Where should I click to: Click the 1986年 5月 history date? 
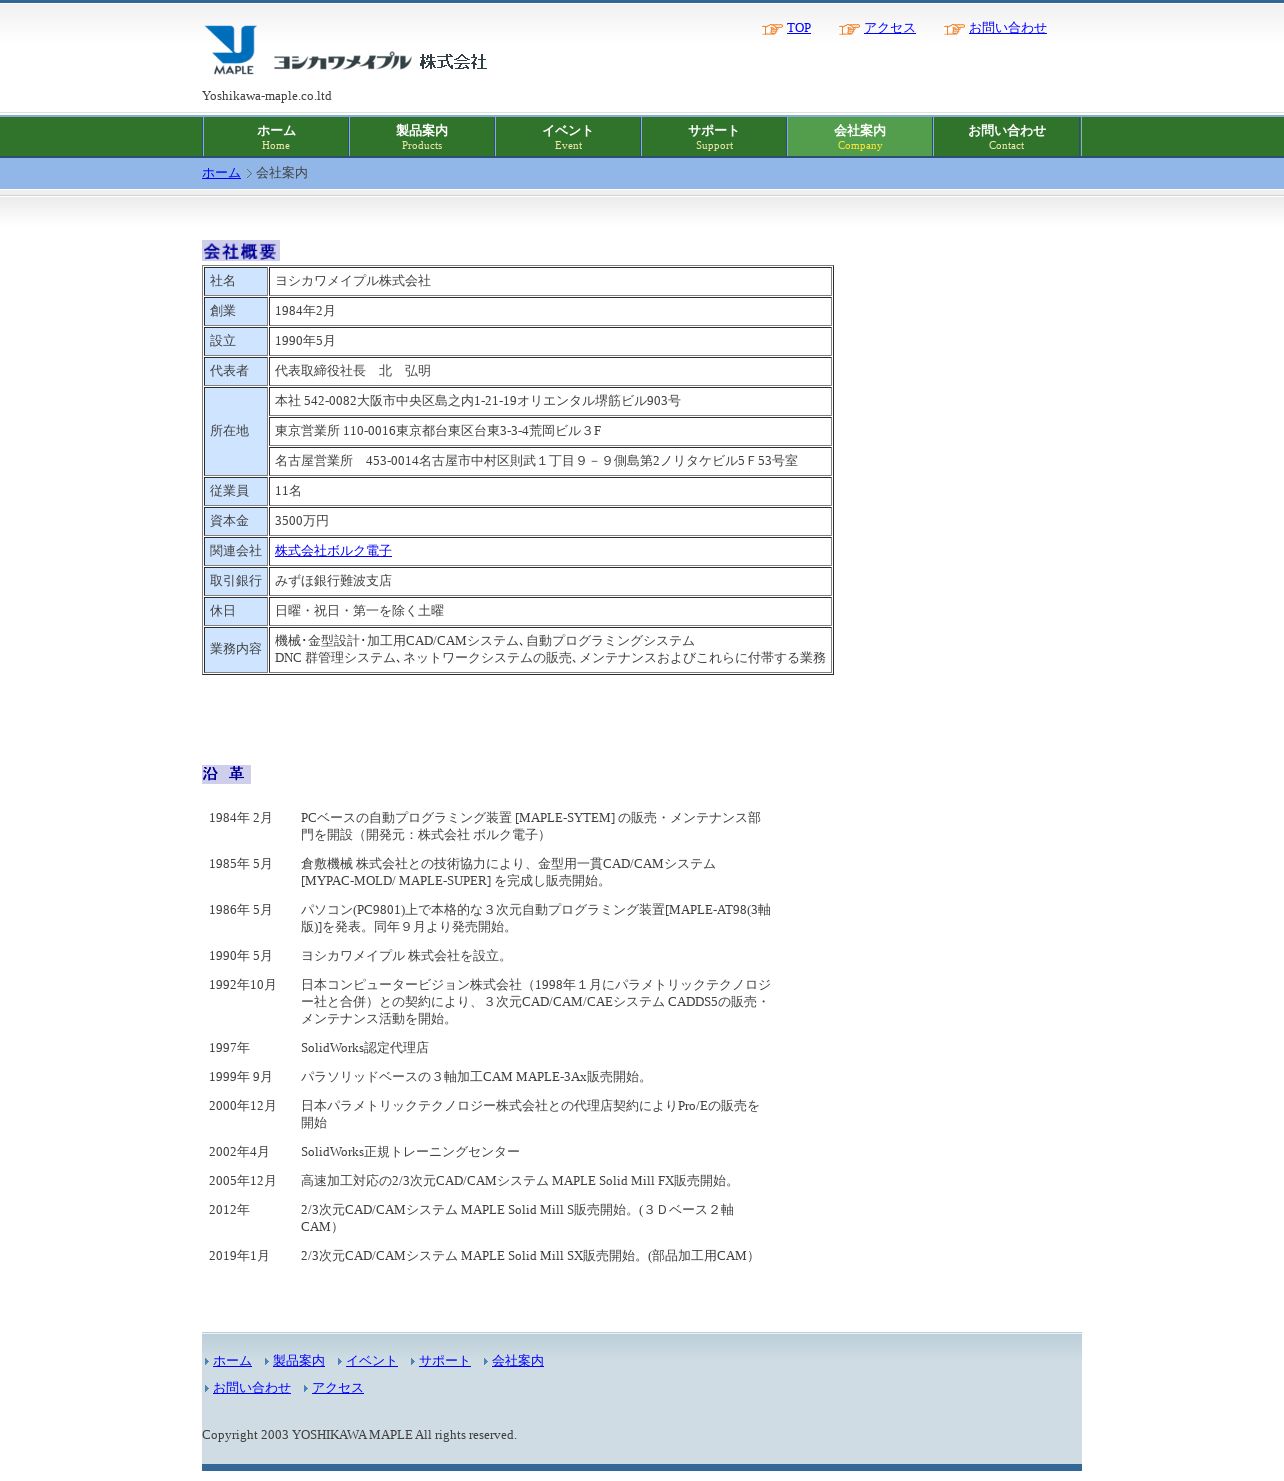click(241, 910)
